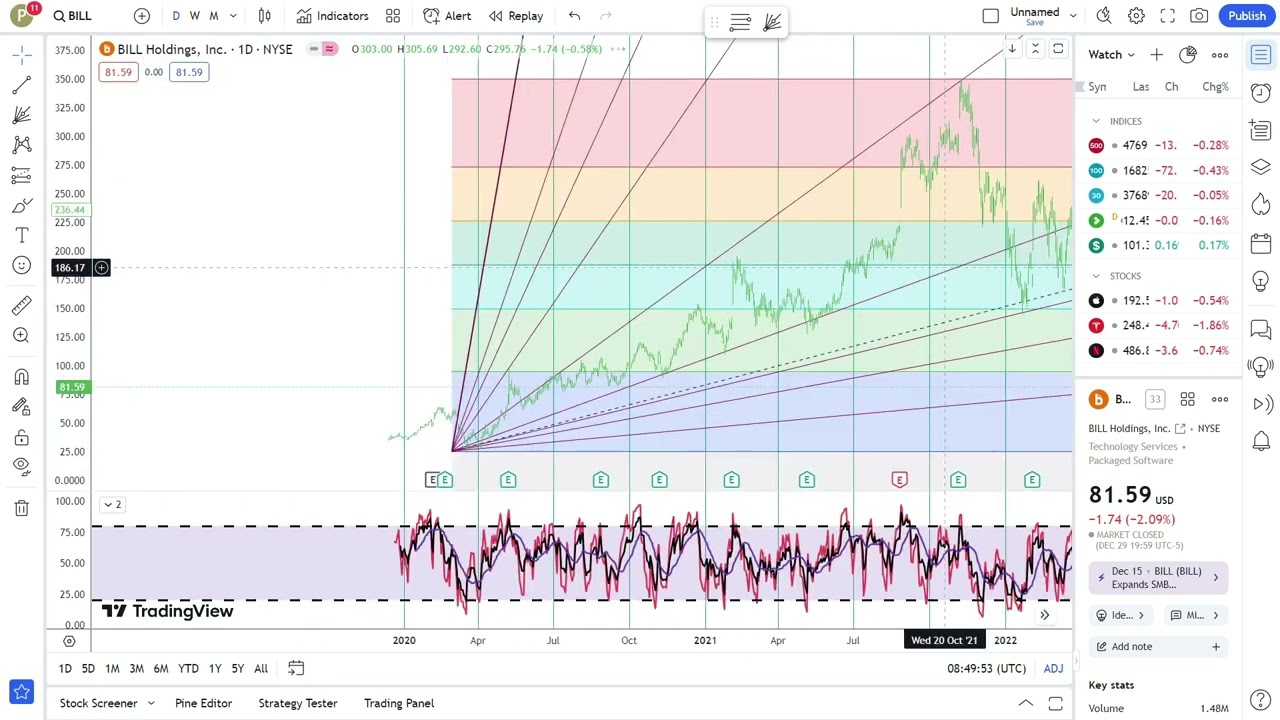1280x720 pixels.
Task: Lock all drawing tools
Action: [x=21, y=437]
